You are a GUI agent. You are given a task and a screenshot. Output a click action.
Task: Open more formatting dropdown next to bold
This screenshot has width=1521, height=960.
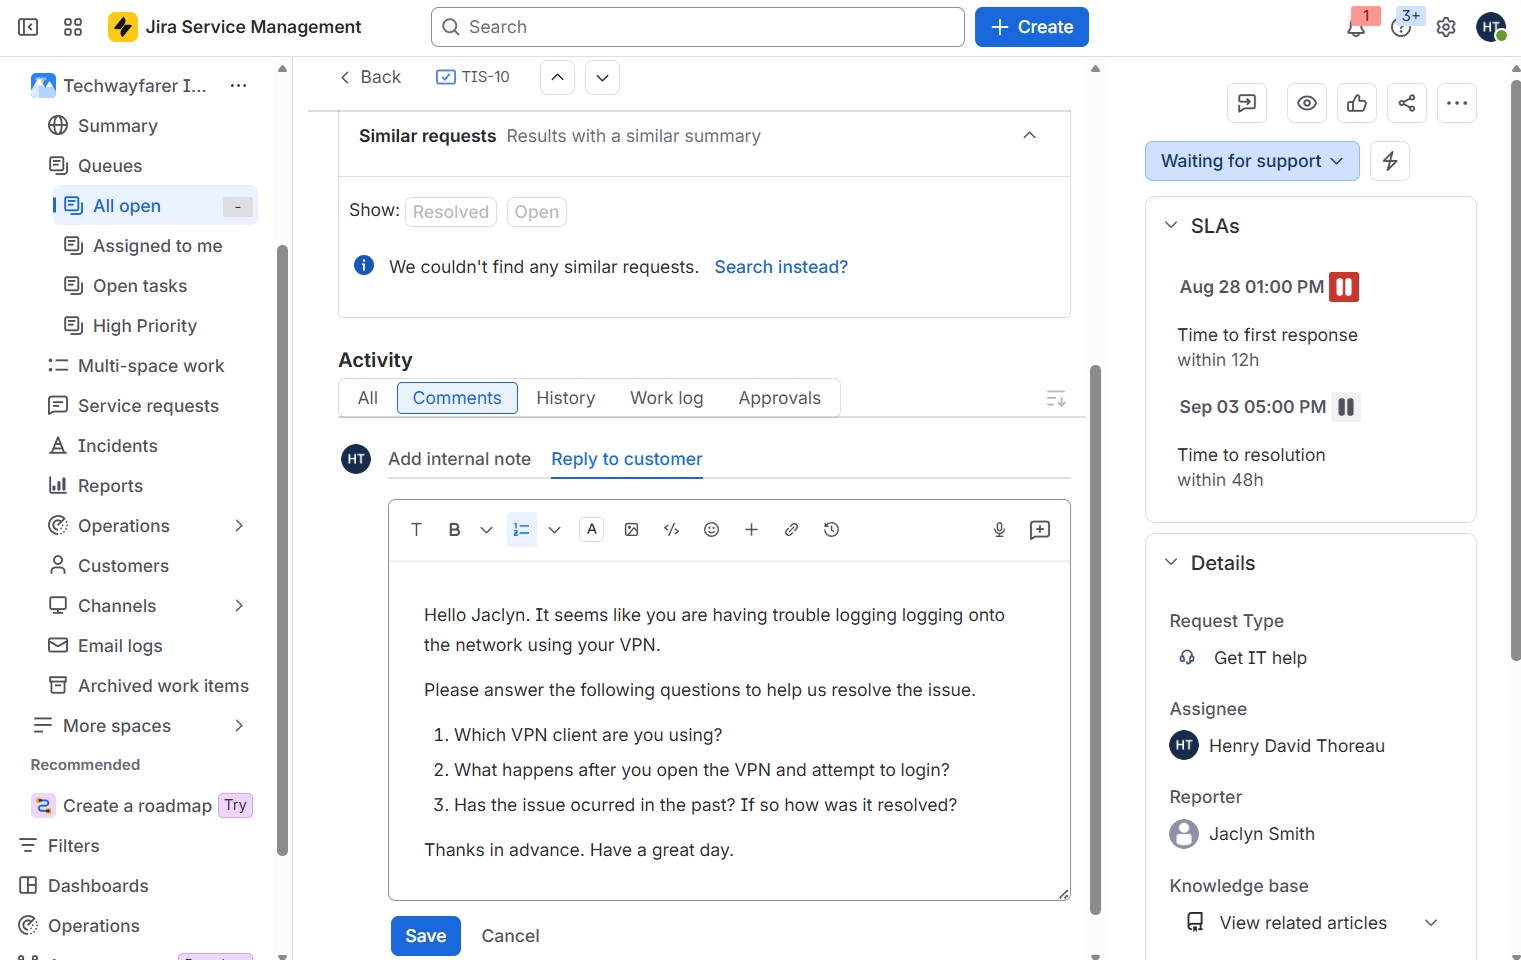point(487,530)
